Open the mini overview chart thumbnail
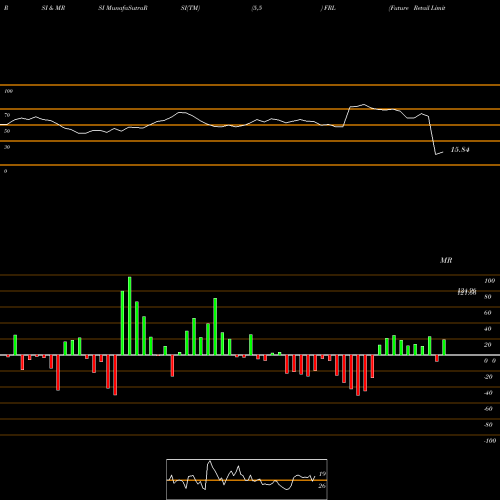This screenshot has width=500, height=500. 247,479
